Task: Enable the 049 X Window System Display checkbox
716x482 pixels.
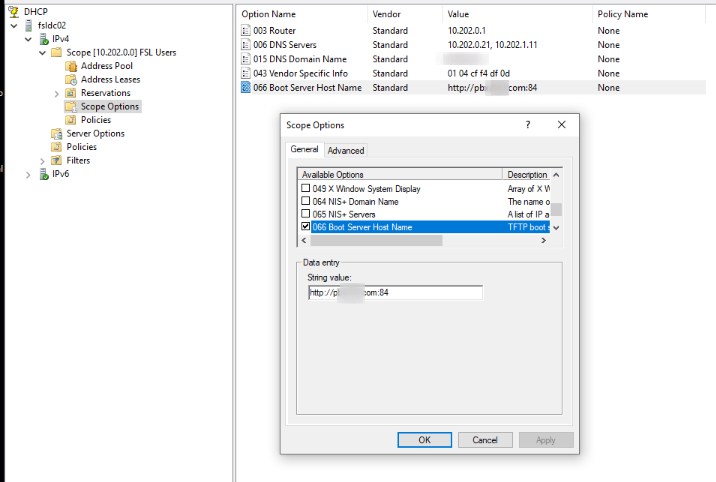Action: [305, 188]
